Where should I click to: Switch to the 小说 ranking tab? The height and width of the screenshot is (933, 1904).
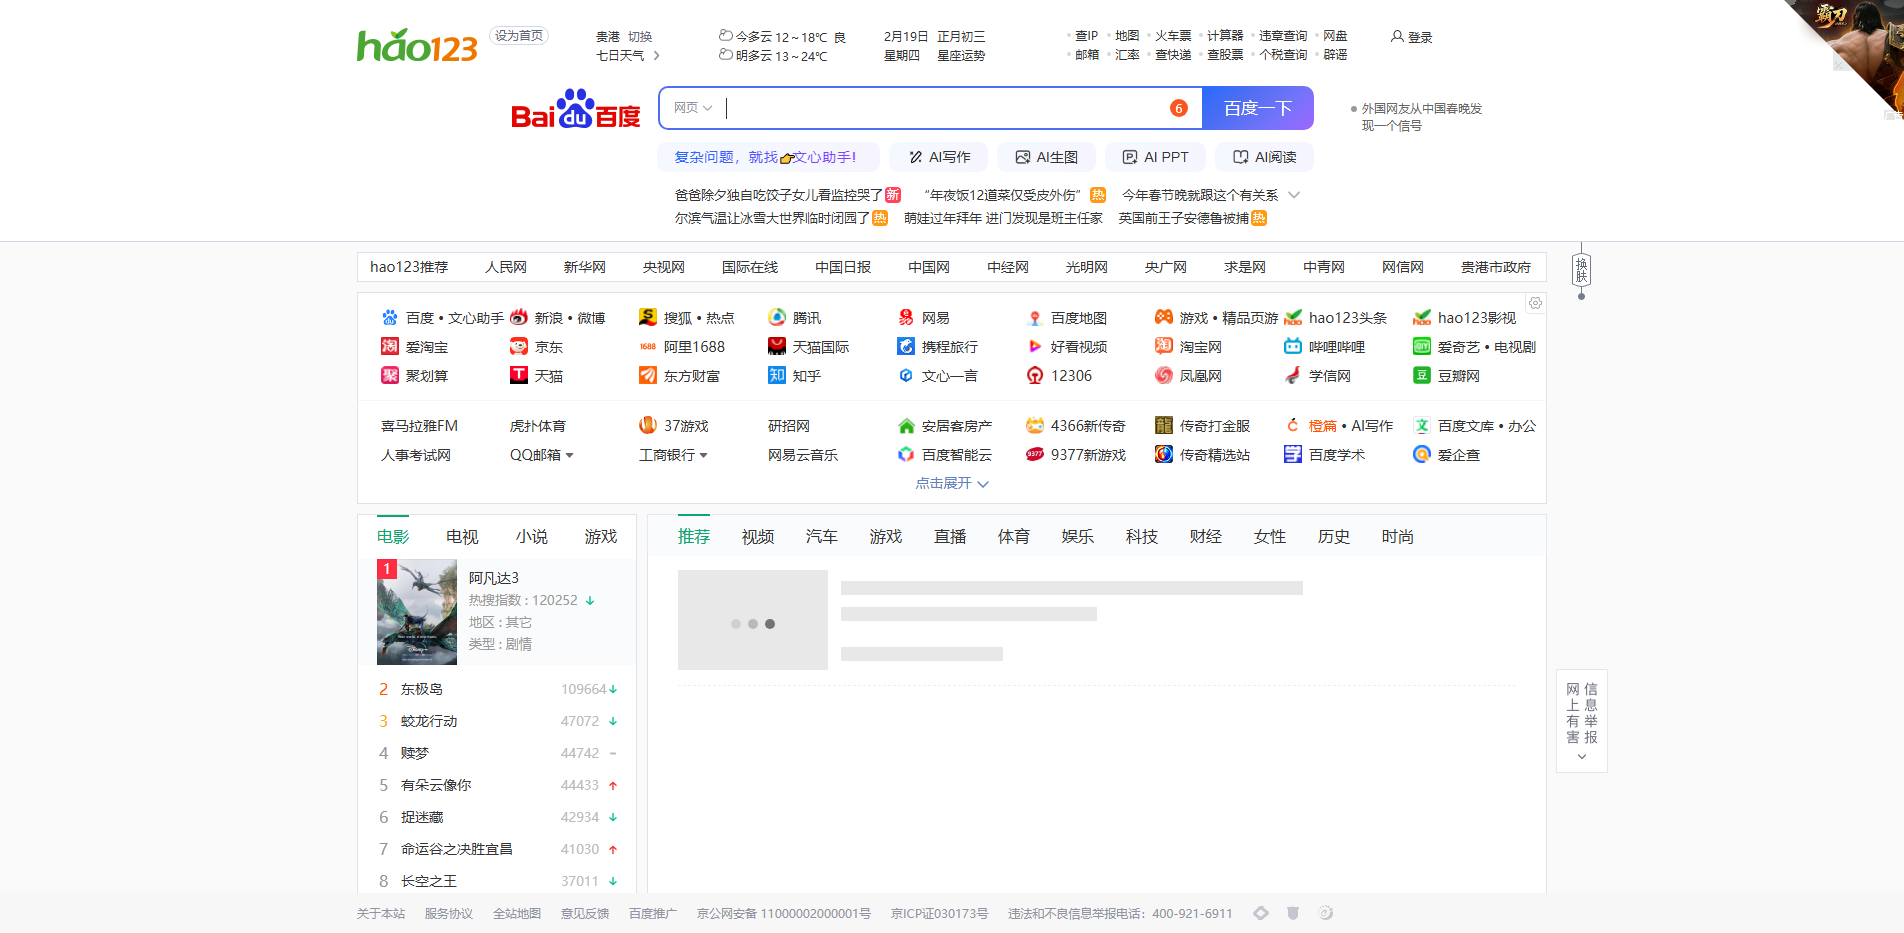point(531,536)
